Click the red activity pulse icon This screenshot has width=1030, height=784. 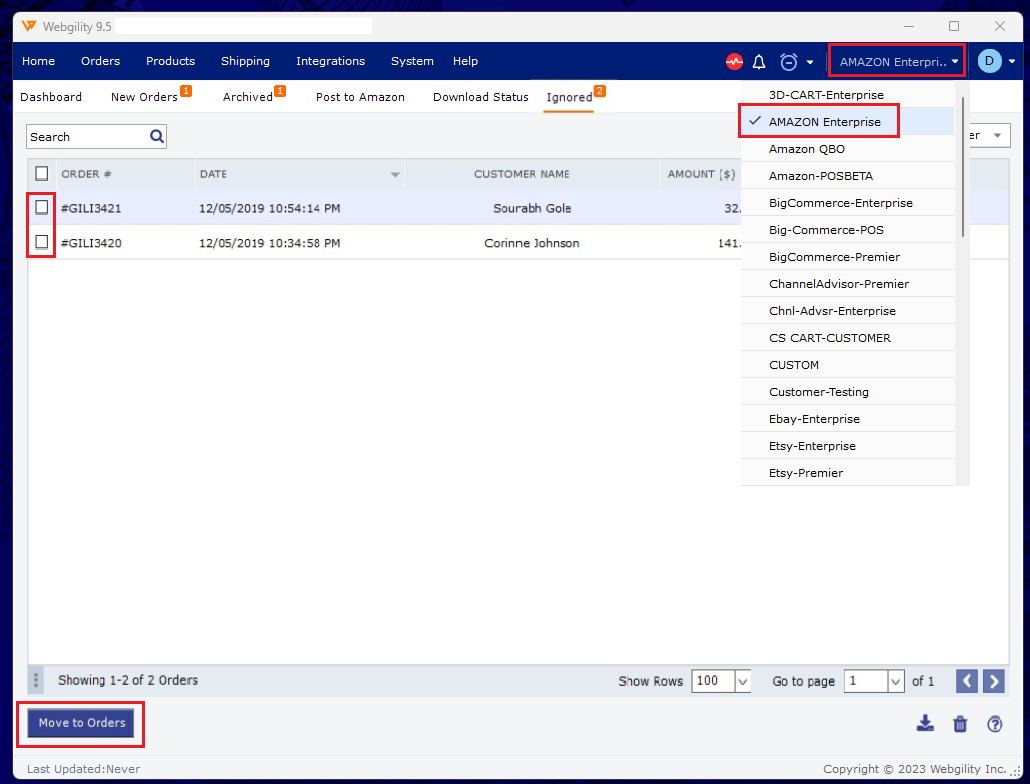pyautogui.click(x=734, y=62)
